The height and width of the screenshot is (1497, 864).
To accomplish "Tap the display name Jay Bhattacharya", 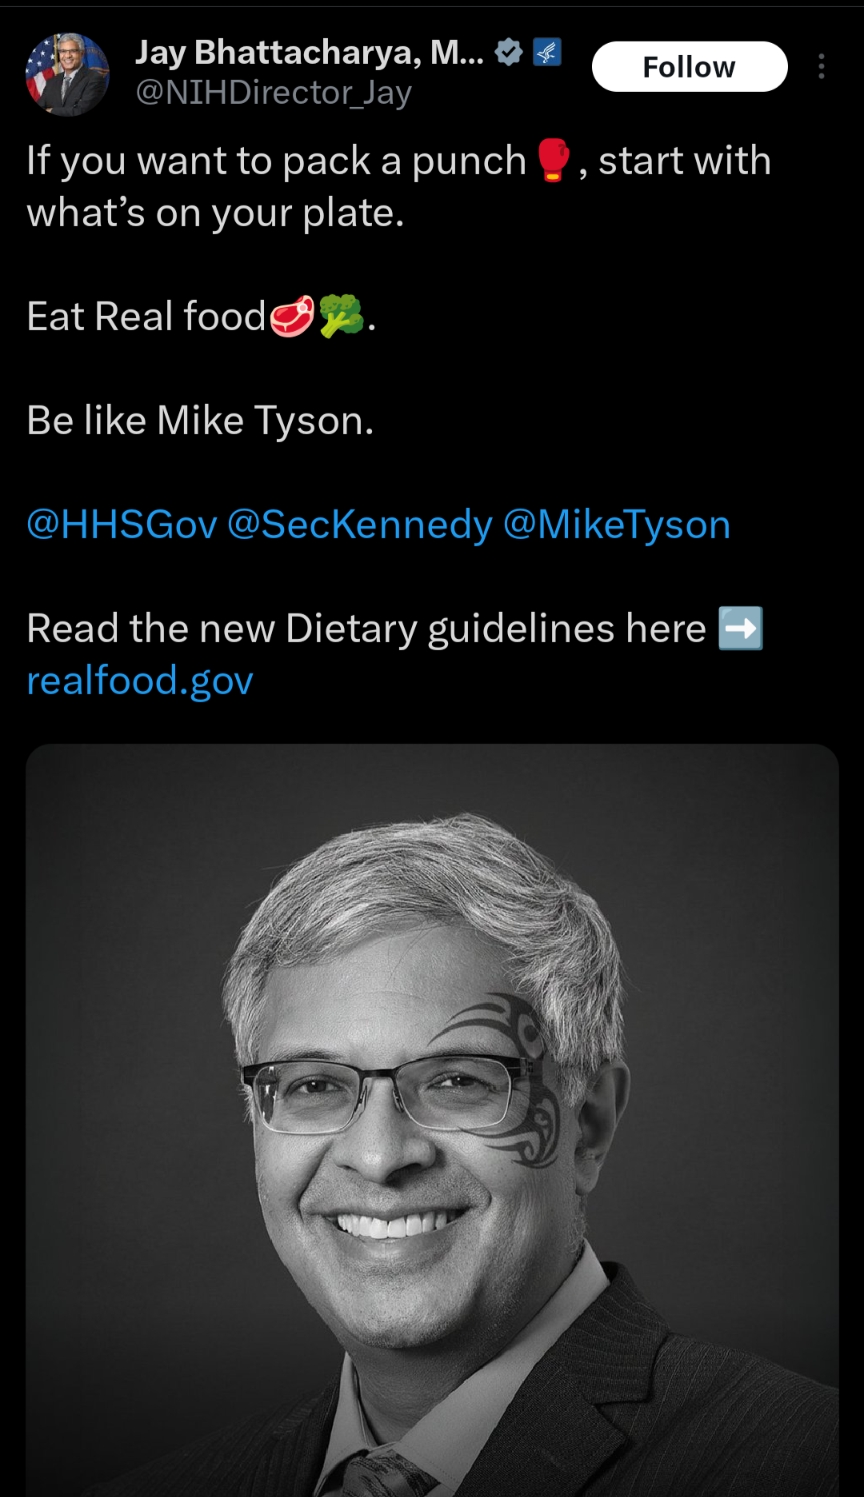I will 310,52.
